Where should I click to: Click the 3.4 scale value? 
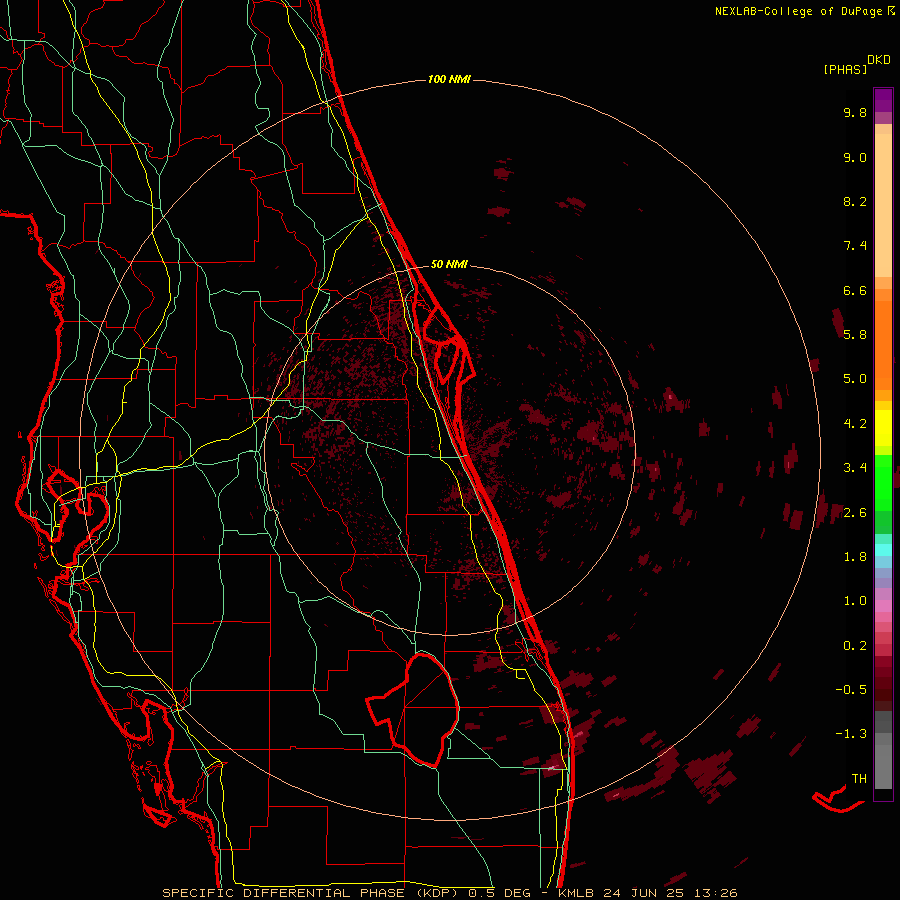(855, 468)
